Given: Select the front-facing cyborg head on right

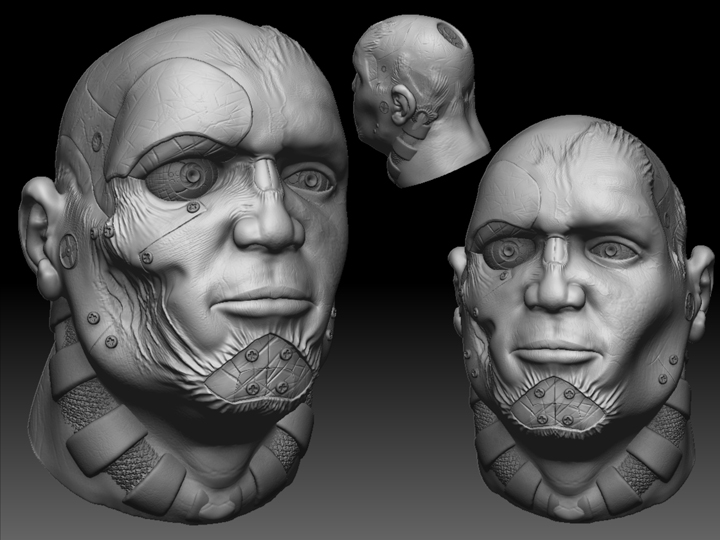Looking at the screenshot, I should 581,321.
